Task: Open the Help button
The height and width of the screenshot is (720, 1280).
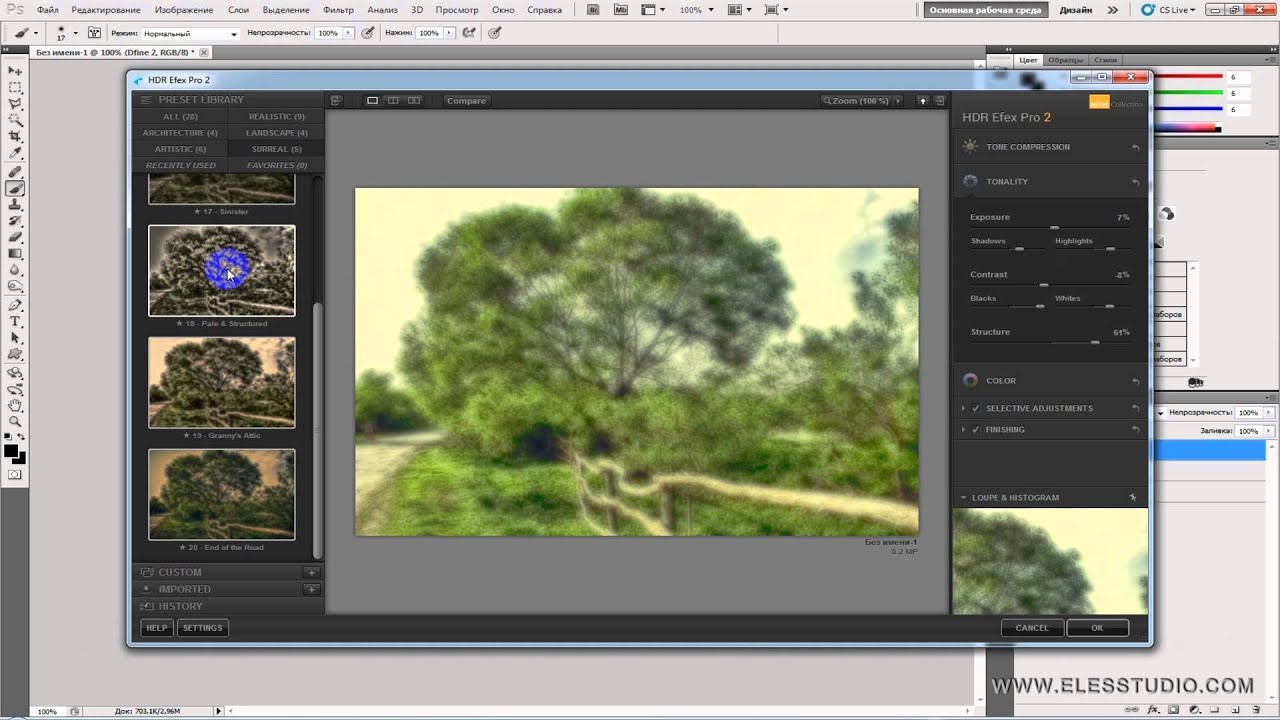Action: pyautogui.click(x=157, y=628)
